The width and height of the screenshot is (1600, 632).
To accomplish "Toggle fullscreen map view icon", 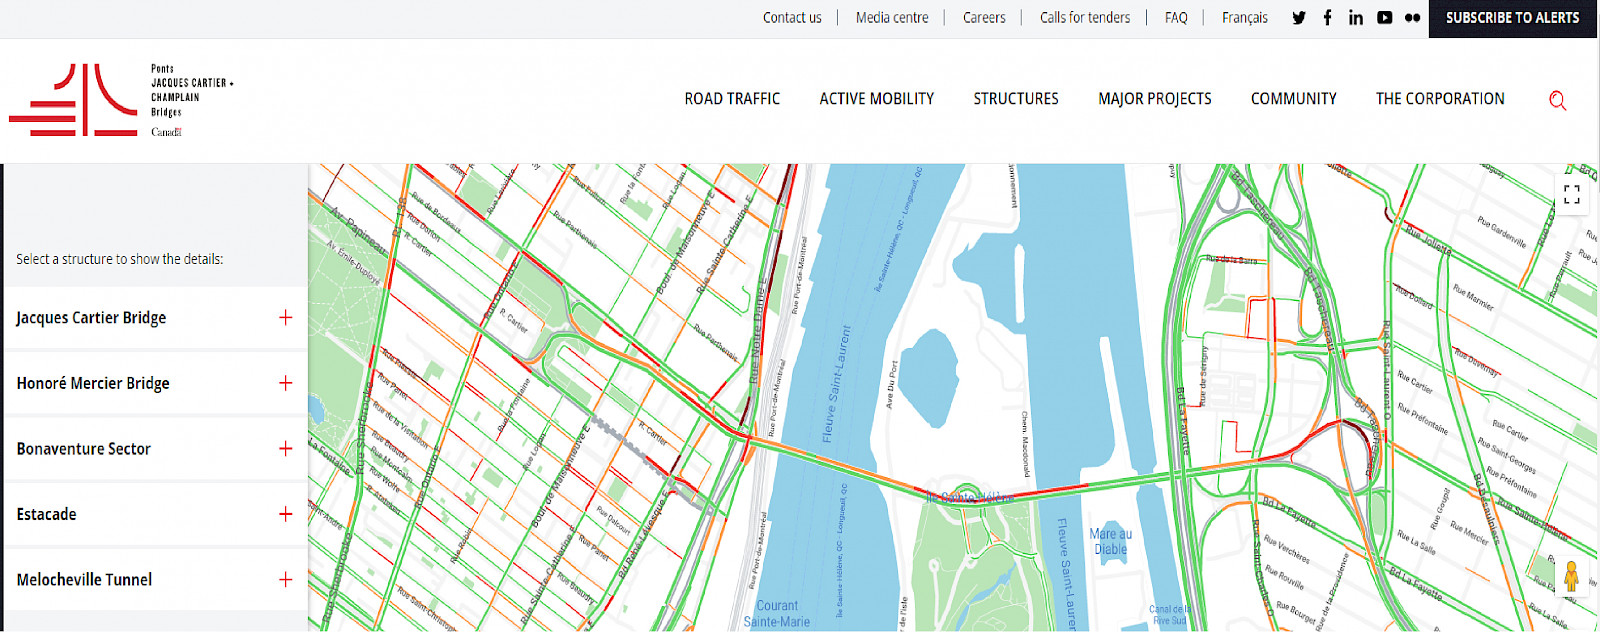I will pyautogui.click(x=1572, y=194).
